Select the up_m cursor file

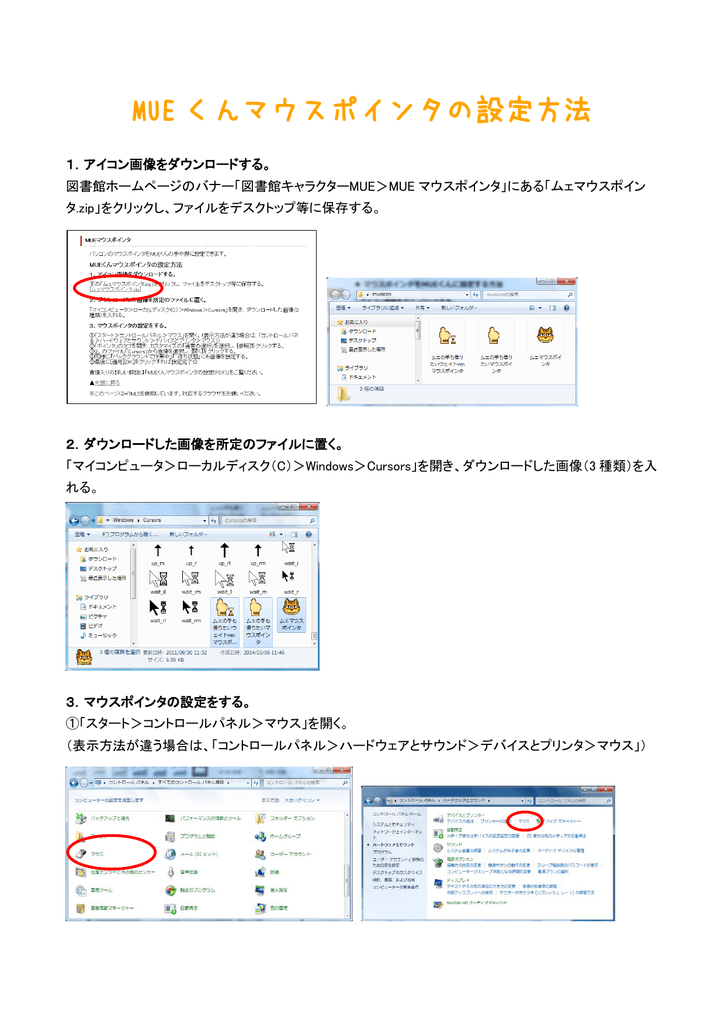[x=158, y=554]
